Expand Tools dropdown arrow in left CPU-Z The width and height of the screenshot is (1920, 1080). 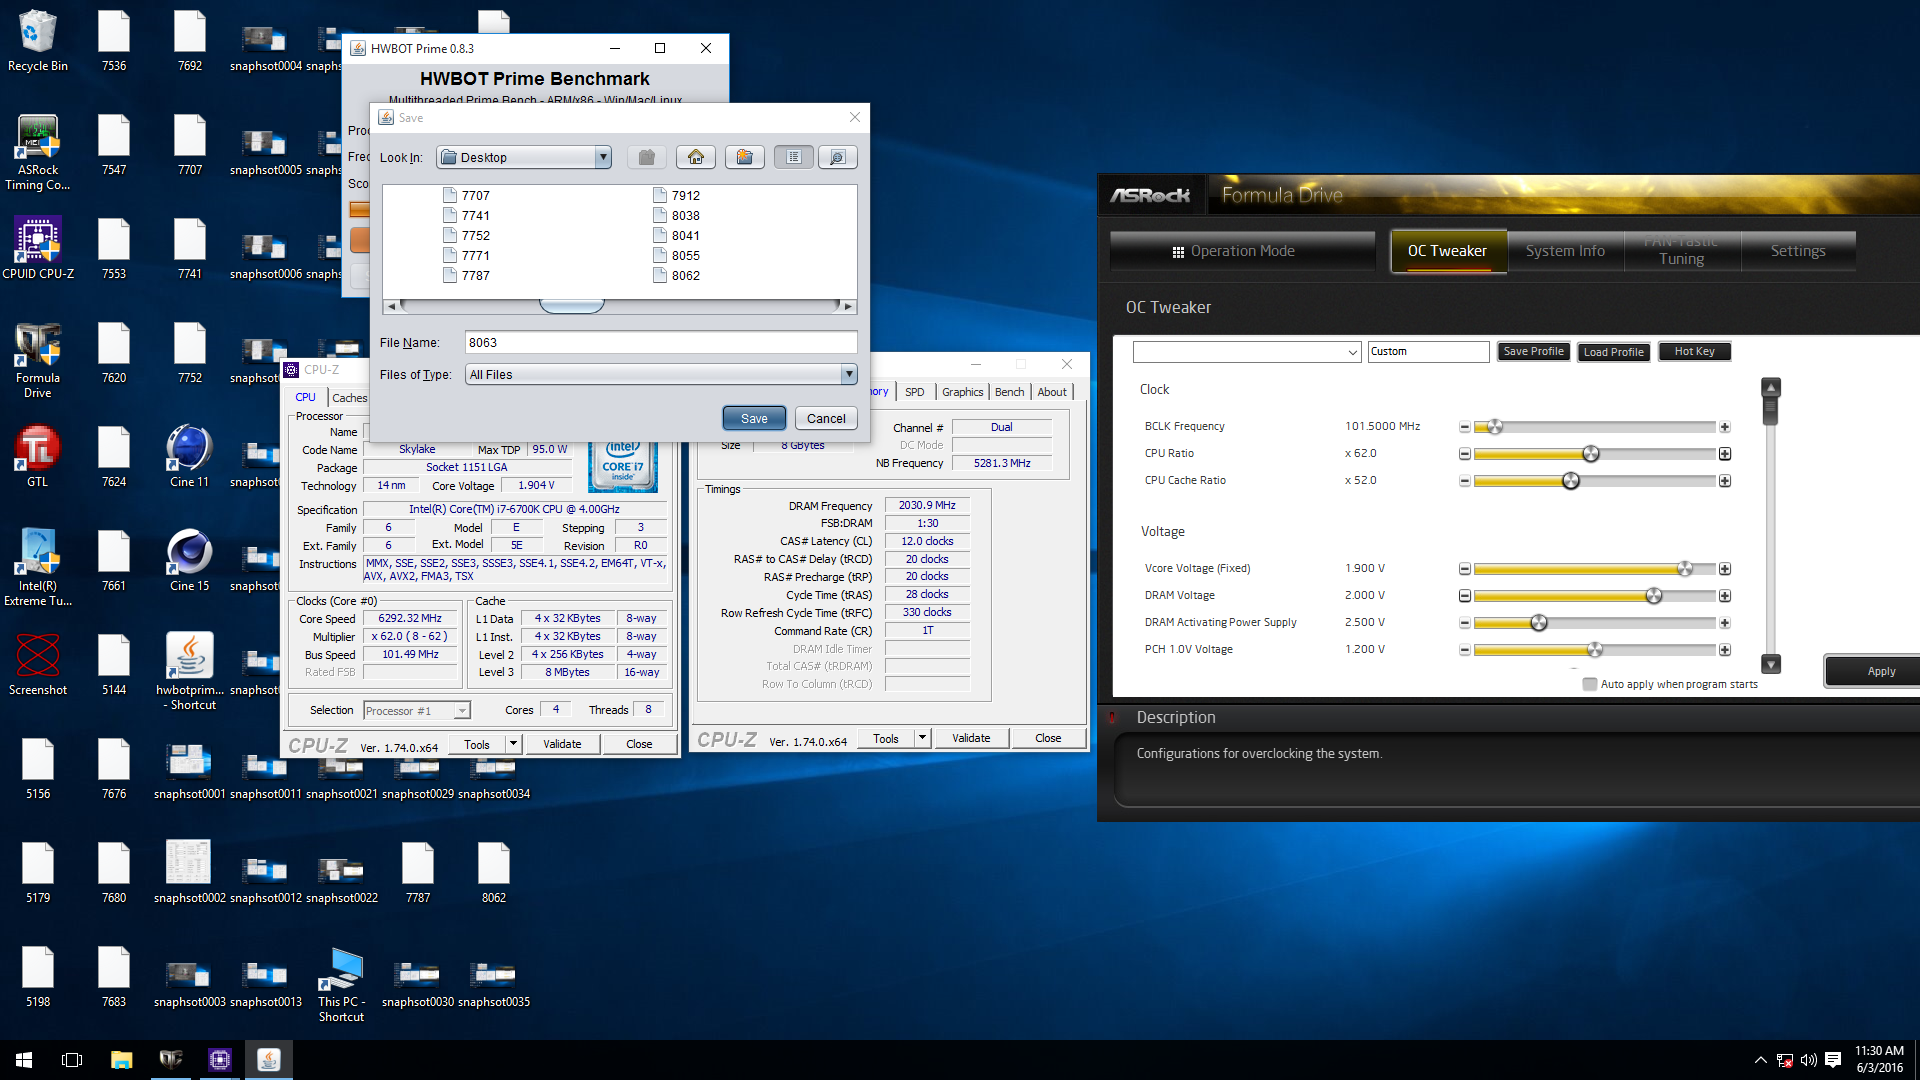pos(513,744)
